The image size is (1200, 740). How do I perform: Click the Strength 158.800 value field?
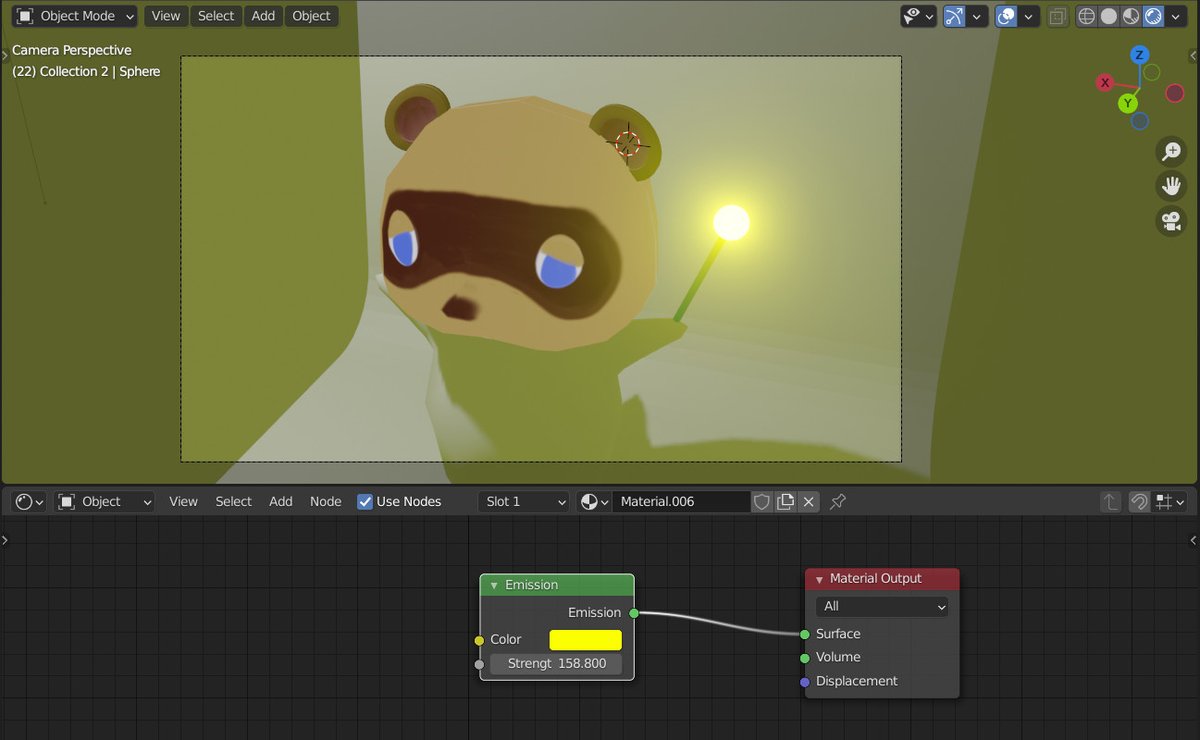(x=555, y=664)
